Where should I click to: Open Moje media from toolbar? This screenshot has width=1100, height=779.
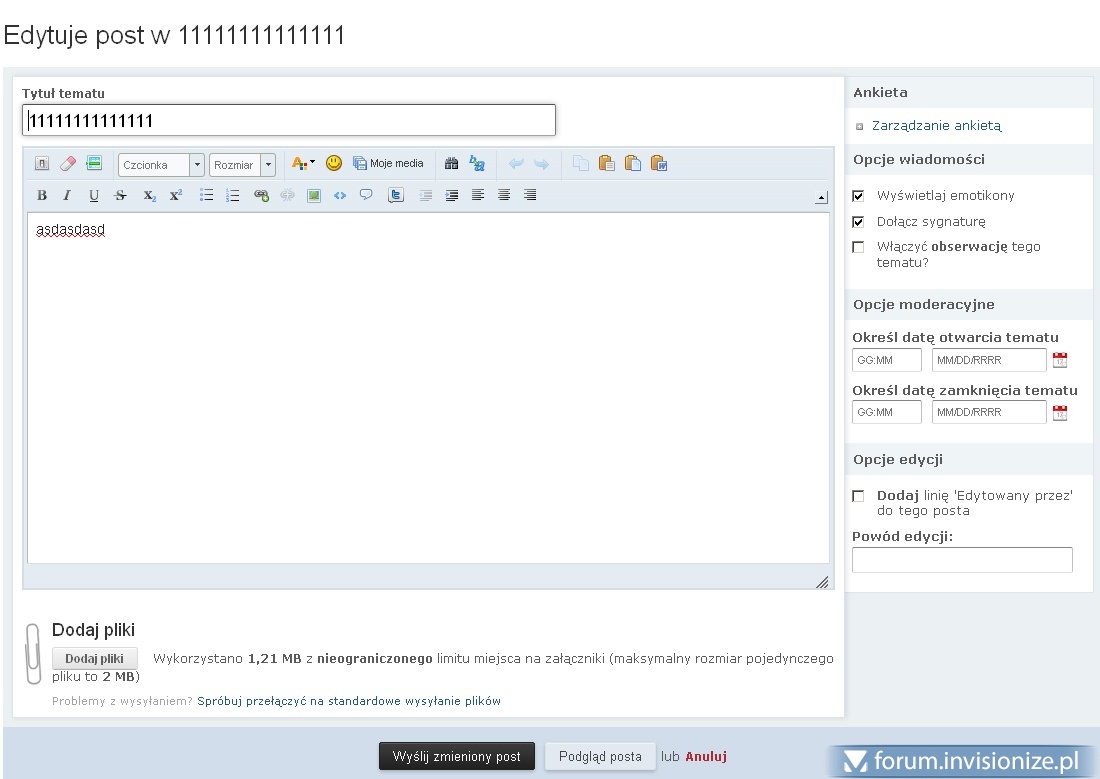[x=388, y=163]
